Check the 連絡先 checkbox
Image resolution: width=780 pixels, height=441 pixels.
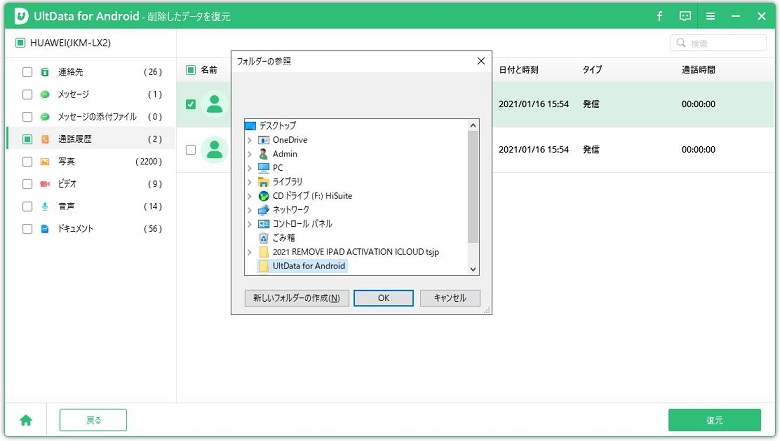click(27, 72)
